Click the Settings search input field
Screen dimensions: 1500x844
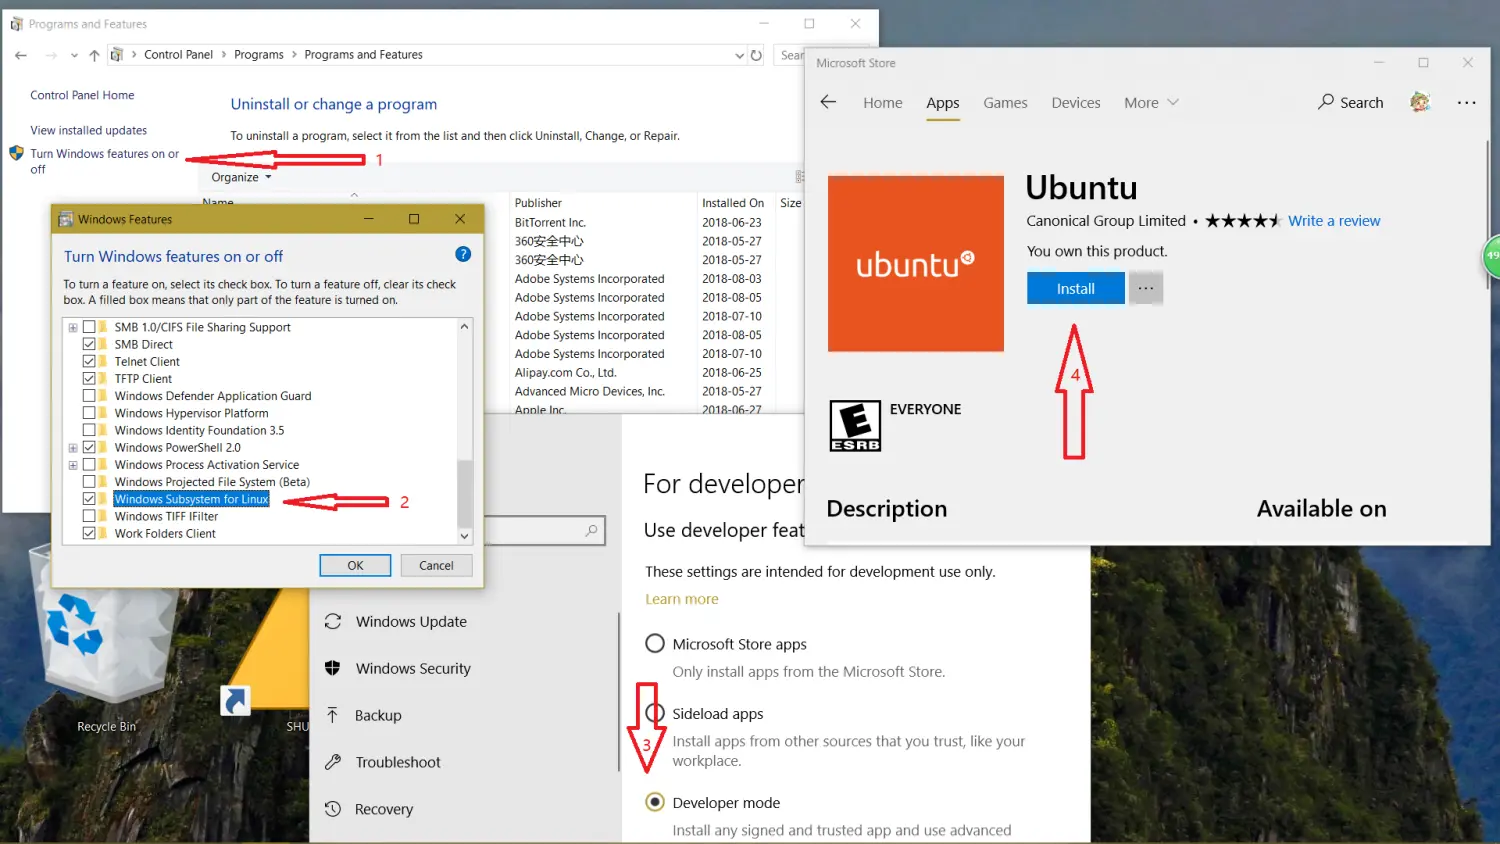pyautogui.click(x=545, y=531)
